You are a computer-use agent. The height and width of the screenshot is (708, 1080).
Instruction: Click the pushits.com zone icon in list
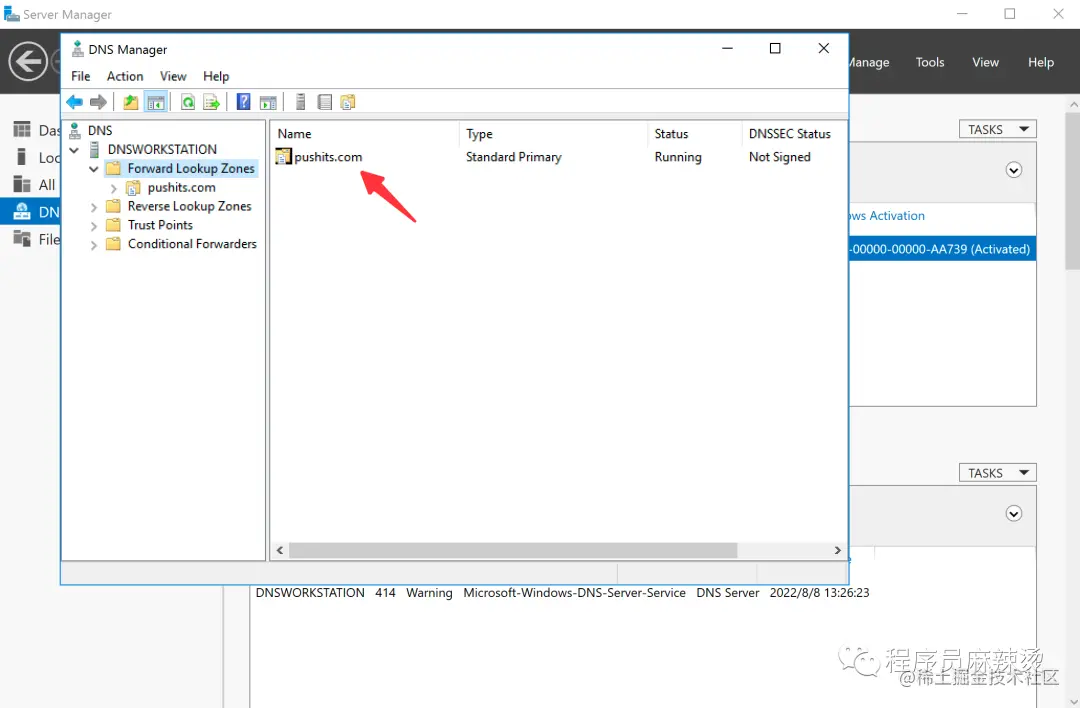pos(283,156)
